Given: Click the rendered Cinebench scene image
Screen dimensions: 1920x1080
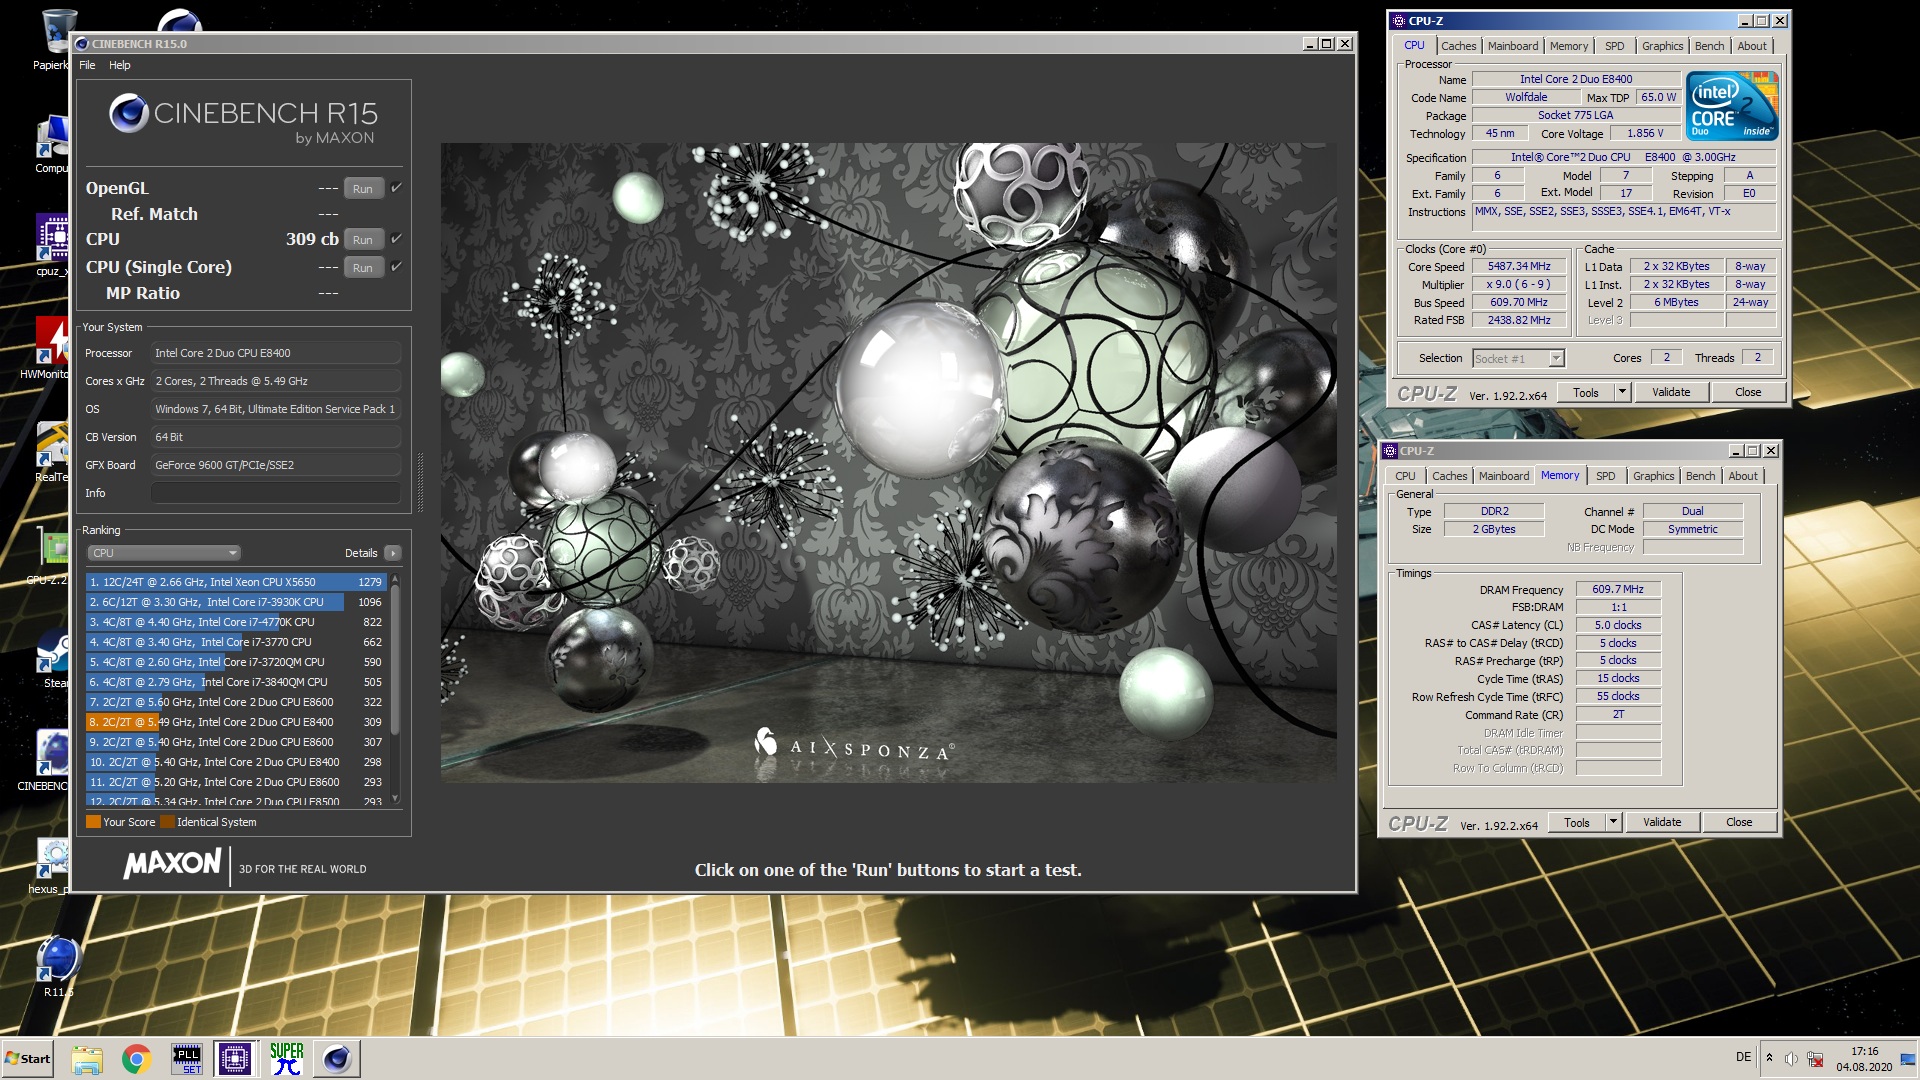Looking at the screenshot, I should [x=888, y=462].
